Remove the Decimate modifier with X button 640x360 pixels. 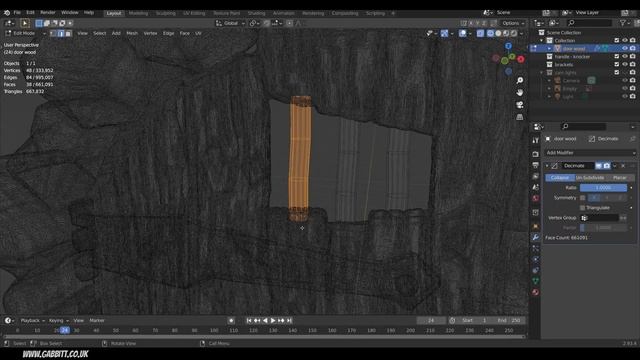point(623,166)
